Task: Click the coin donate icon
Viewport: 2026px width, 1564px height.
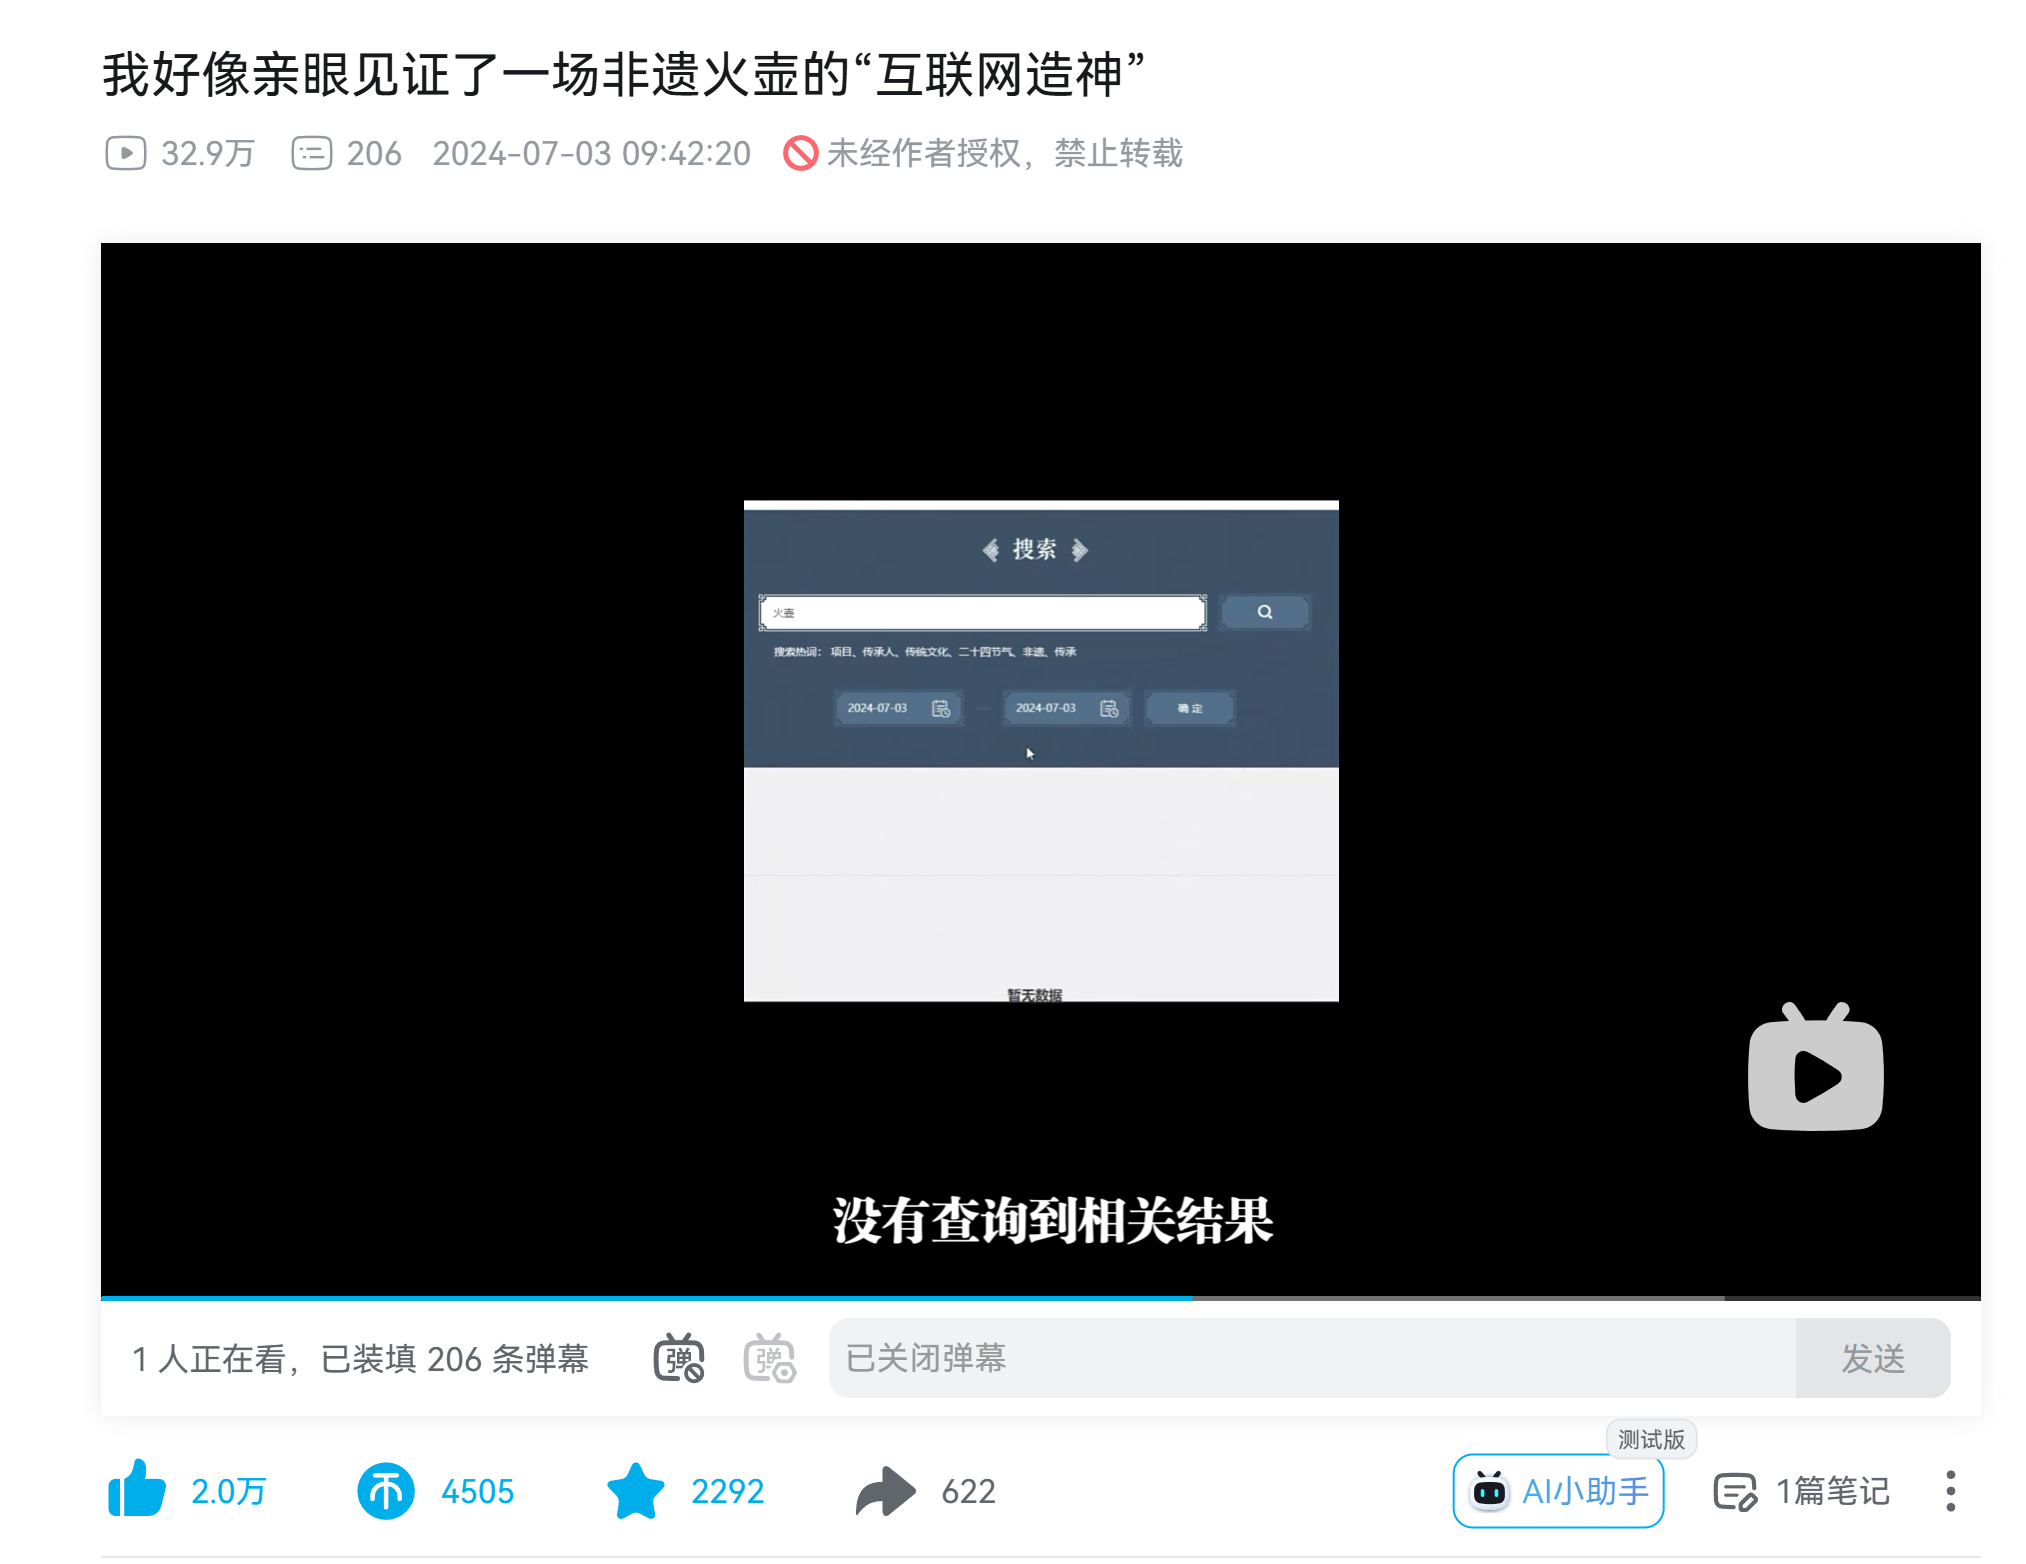Action: (385, 1491)
